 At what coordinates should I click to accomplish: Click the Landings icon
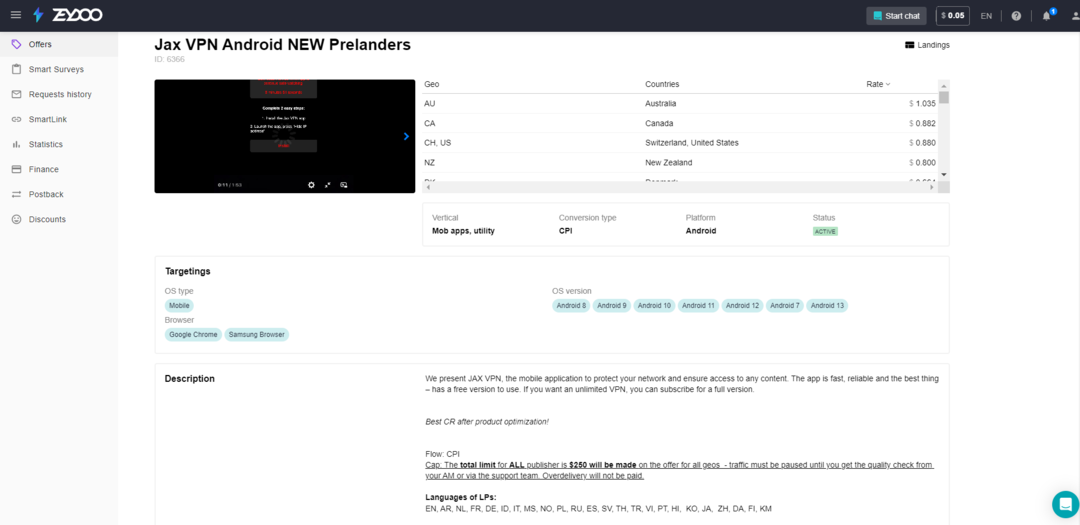coord(909,45)
